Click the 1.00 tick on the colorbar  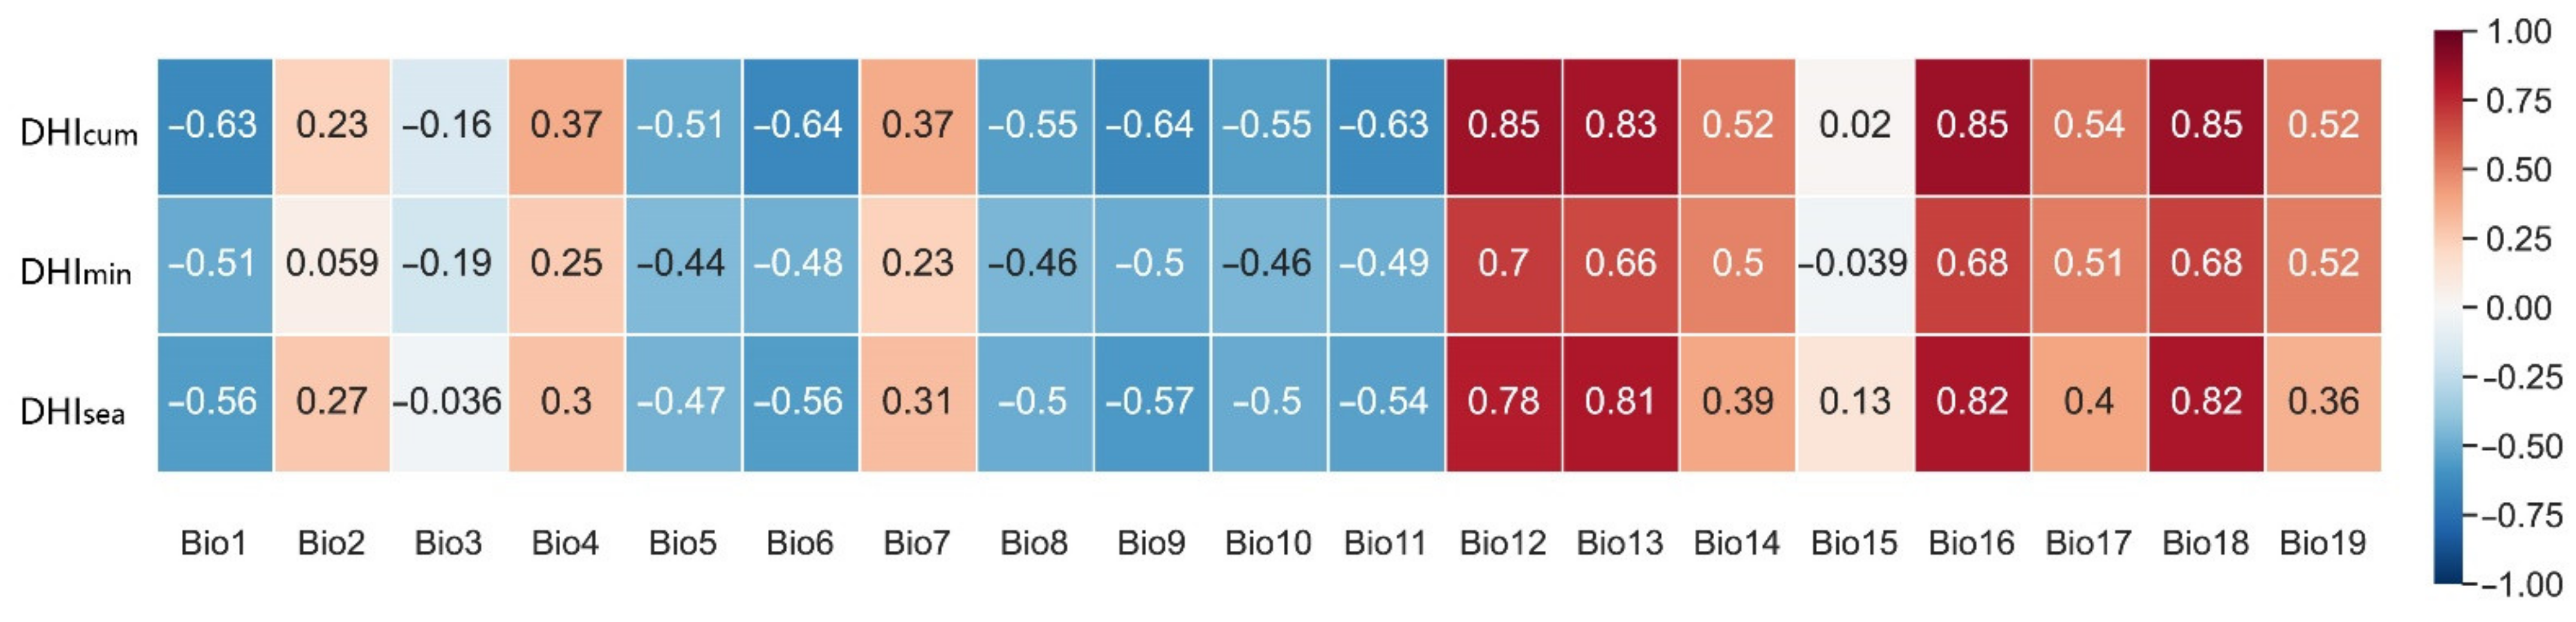click(x=2518, y=32)
